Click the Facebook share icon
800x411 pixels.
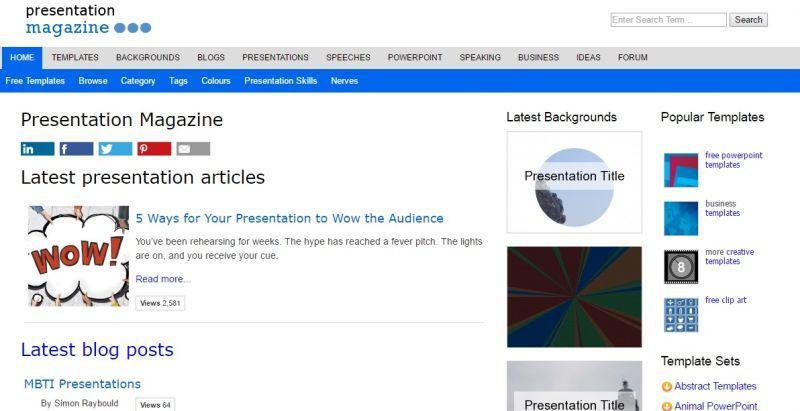click(77, 149)
